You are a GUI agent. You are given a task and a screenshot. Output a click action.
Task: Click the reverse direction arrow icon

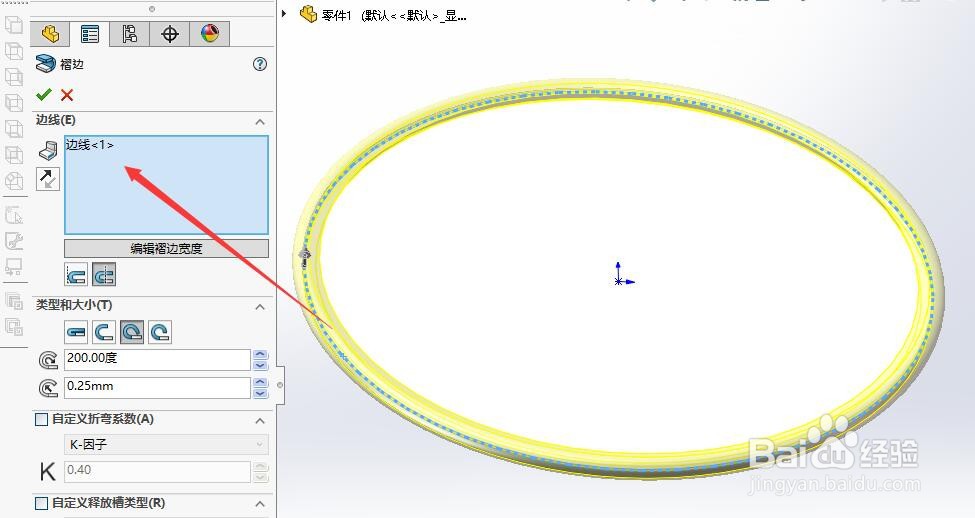tap(48, 178)
